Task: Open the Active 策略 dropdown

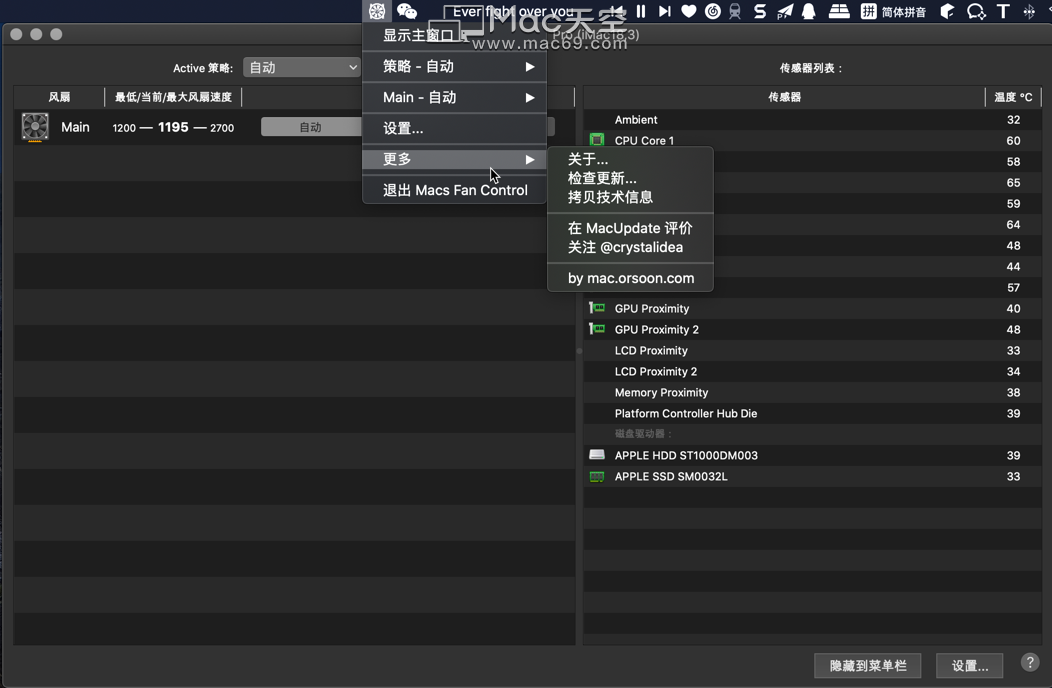Action: click(302, 67)
